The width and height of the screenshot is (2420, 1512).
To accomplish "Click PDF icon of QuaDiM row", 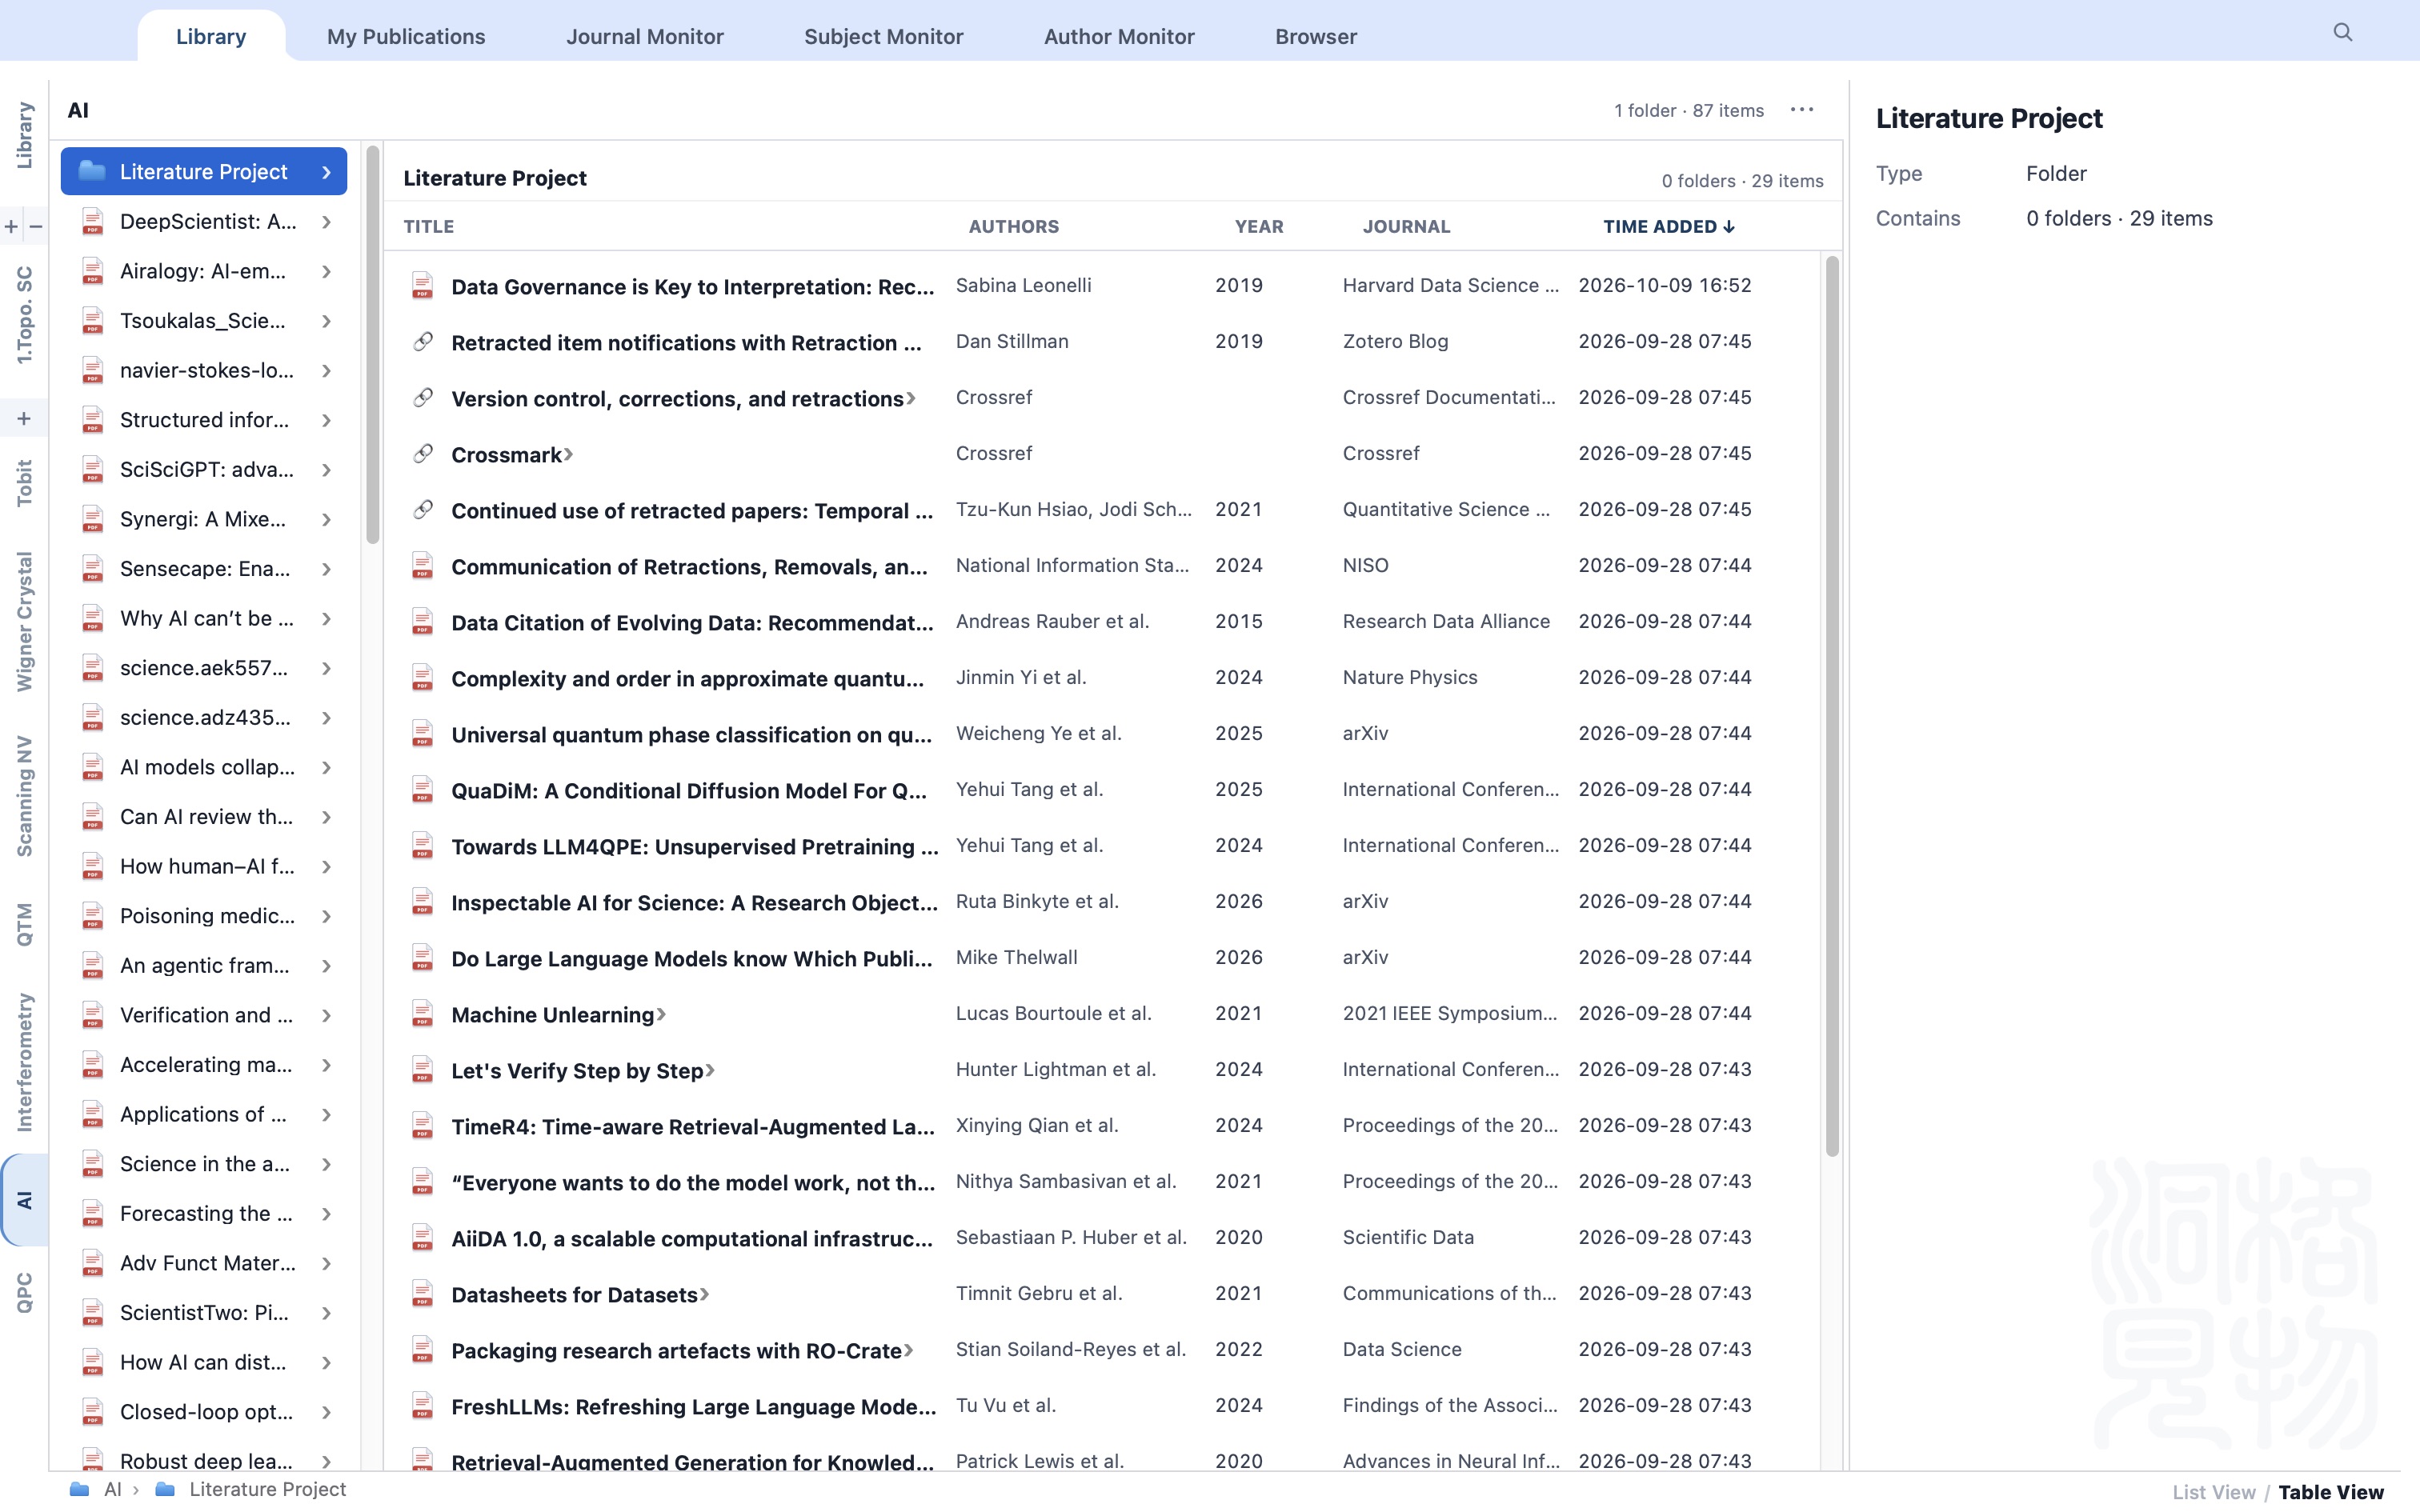I will (422, 790).
